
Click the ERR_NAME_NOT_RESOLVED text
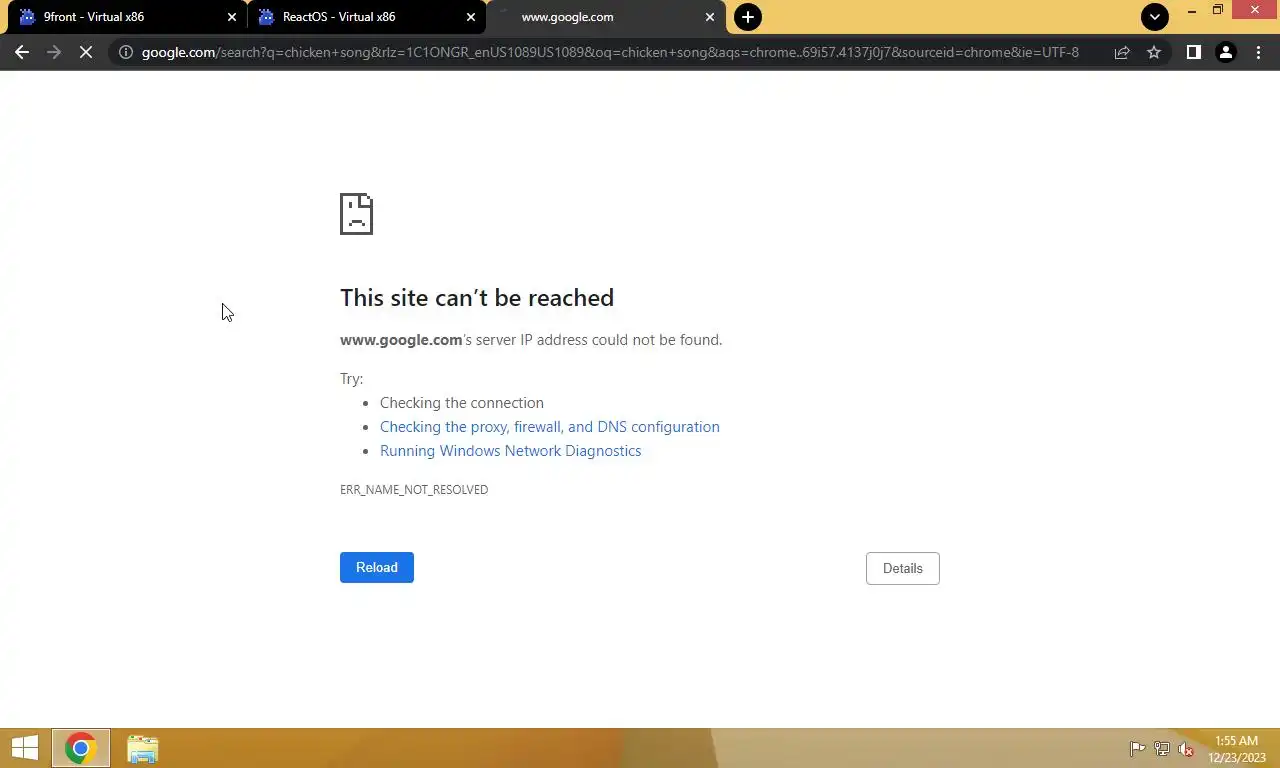pos(414,490)
